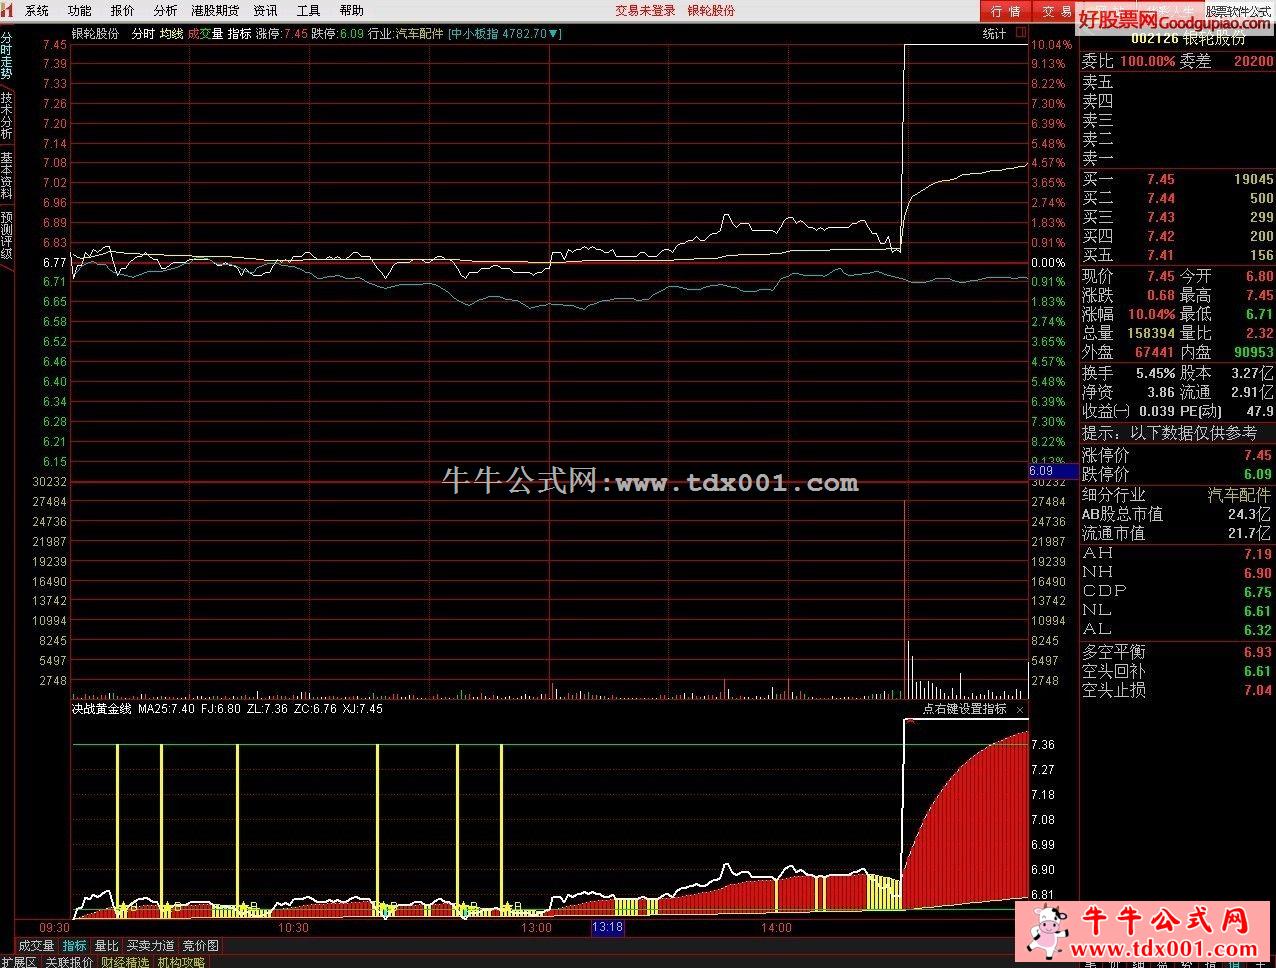Click 交易未登录 status link
This screenshot has height=968, width=1276.
[x=645, y=11]
